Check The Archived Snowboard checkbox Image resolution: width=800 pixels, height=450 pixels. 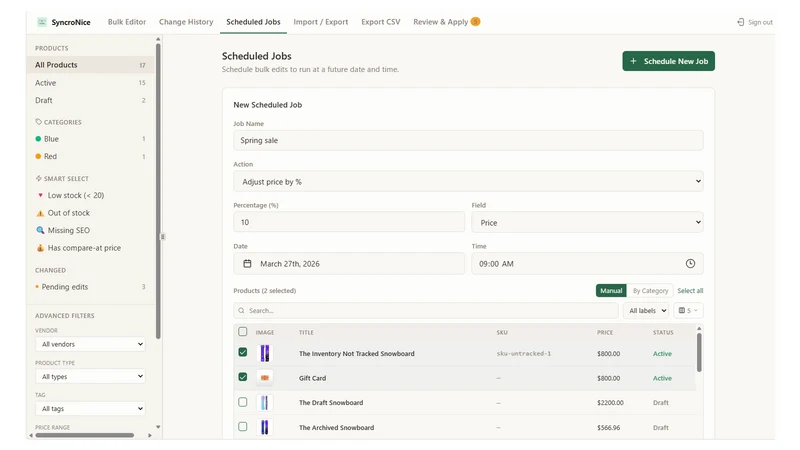click(243, 427)
